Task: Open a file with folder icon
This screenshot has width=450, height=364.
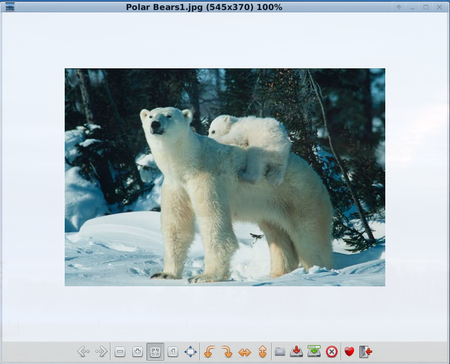Action: click(x=280, y=351)
